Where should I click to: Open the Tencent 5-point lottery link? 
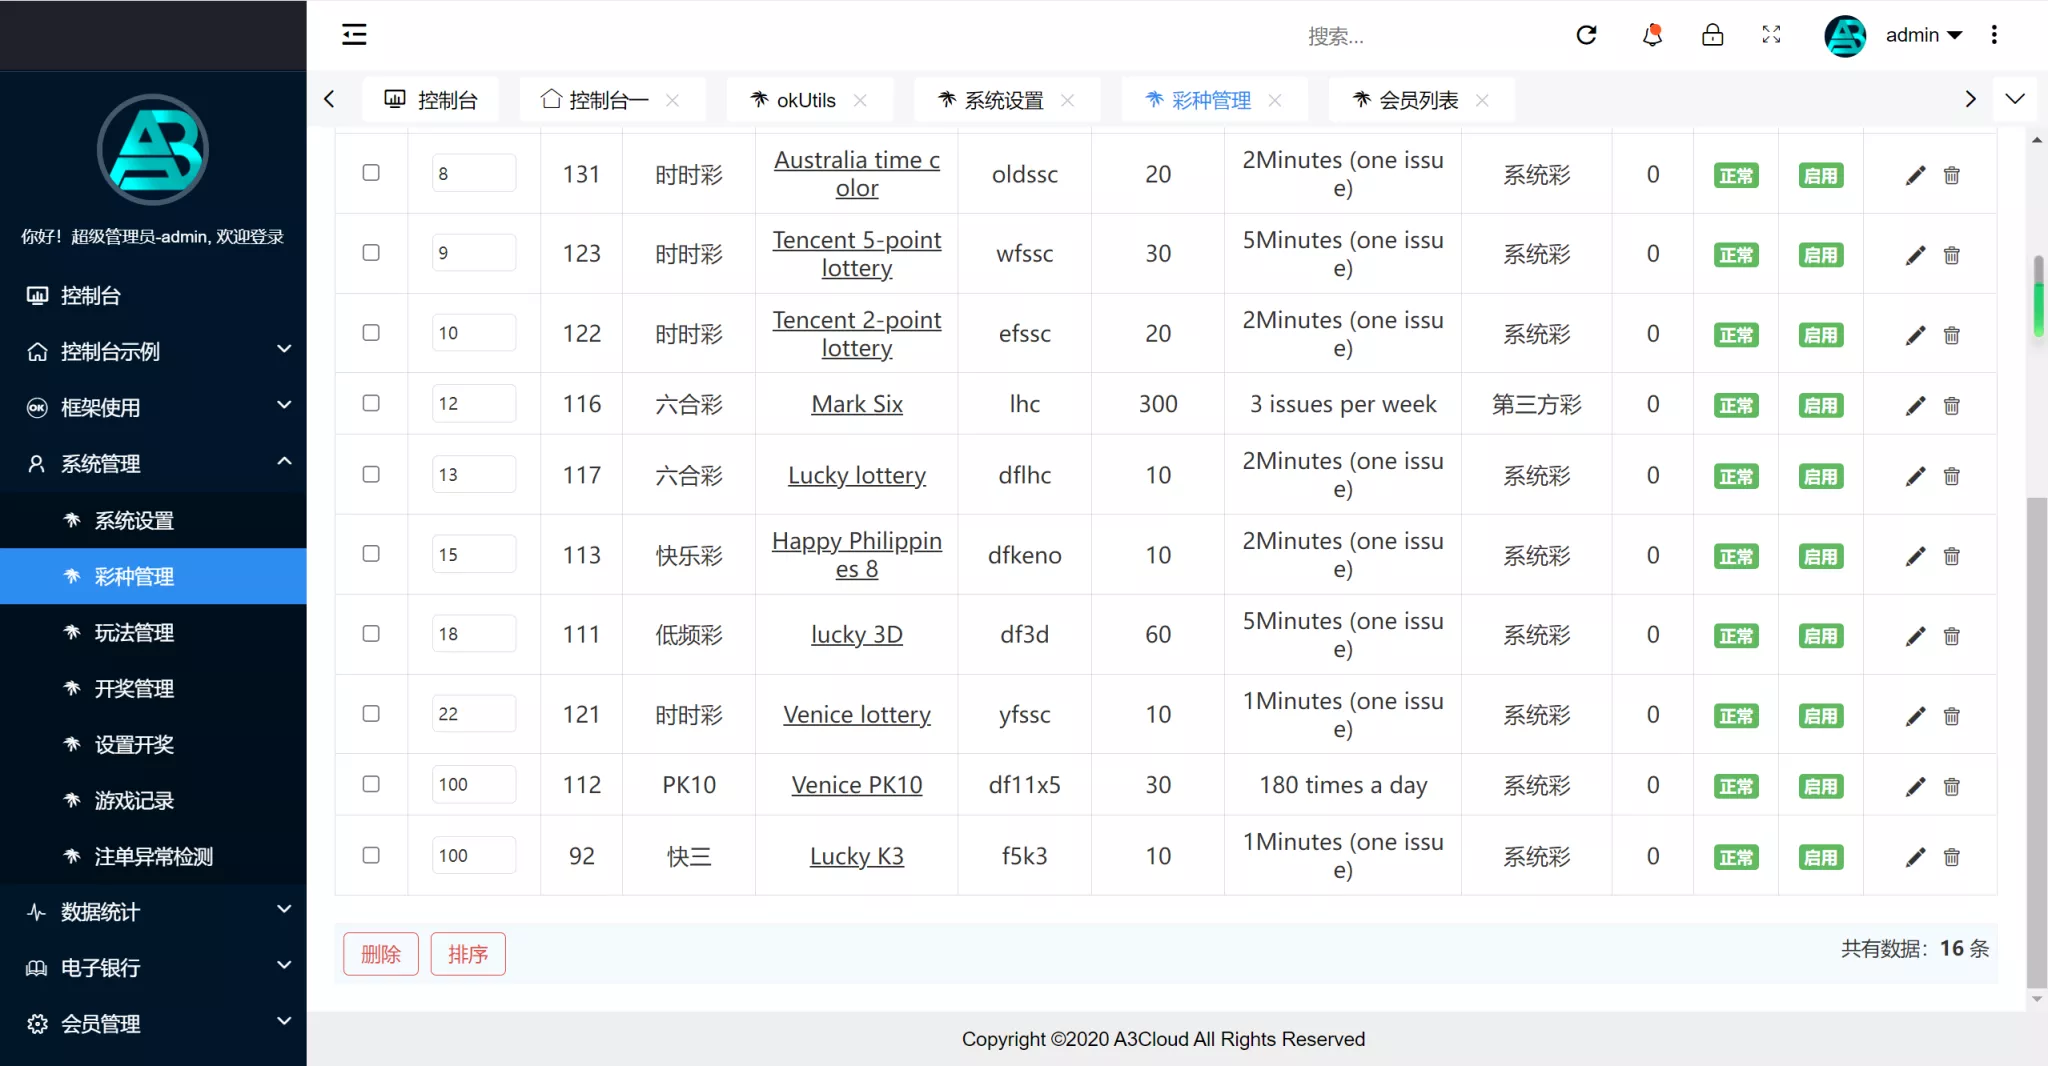[856, 254]
